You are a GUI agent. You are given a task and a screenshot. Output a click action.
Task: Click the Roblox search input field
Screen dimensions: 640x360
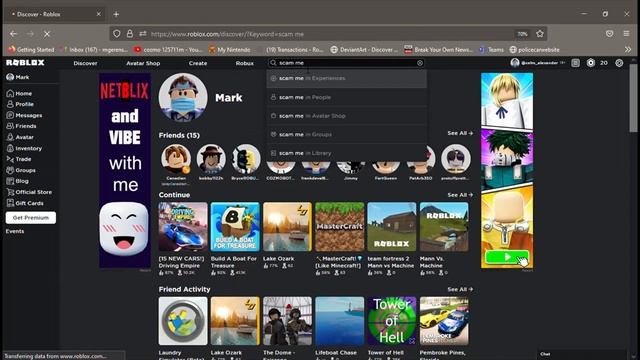[346, 63]
